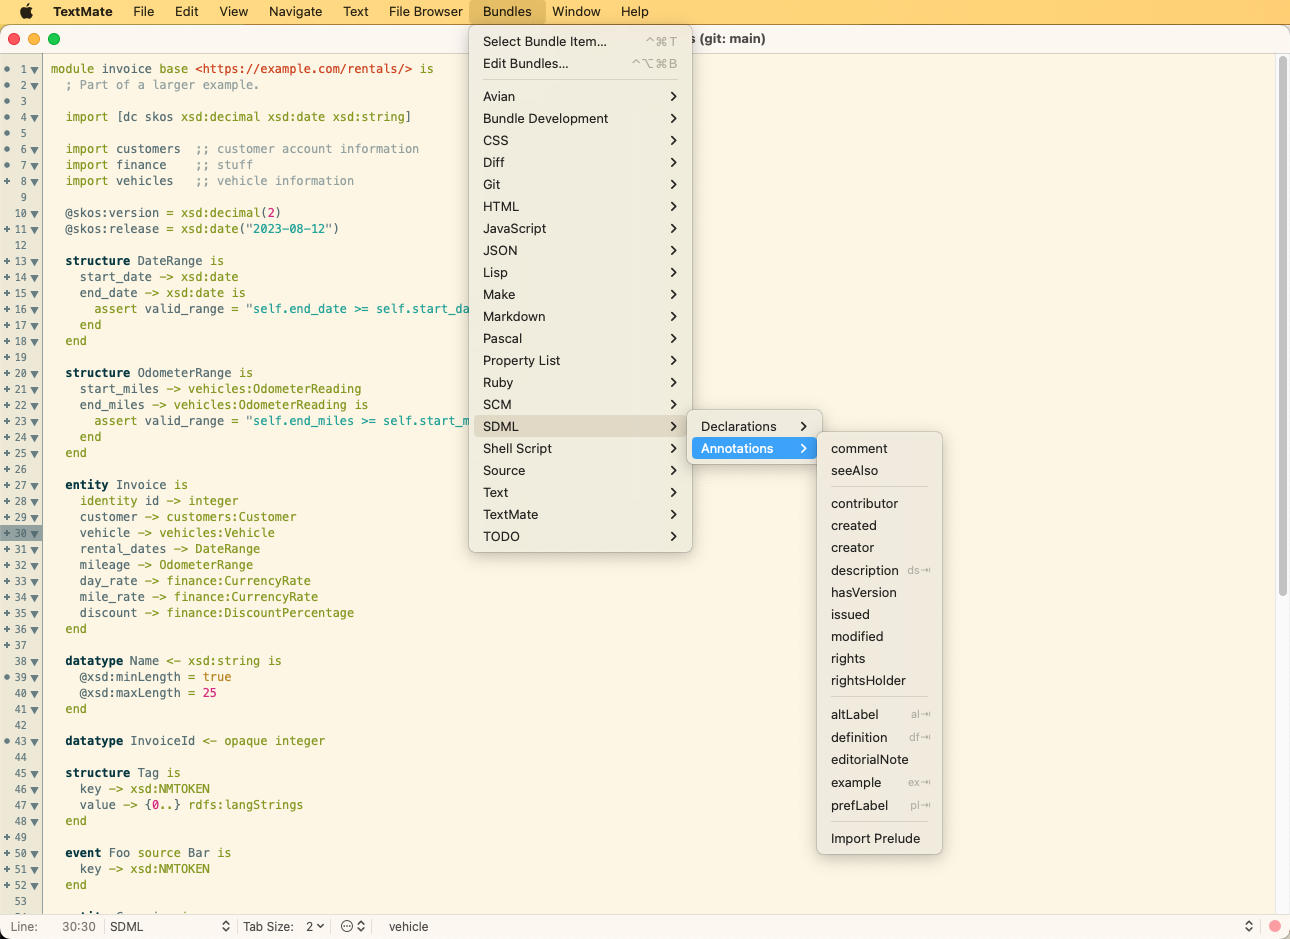Expand the Ruby bundle submenu
Screen dimensions: 1290x939
tap(580, 382)
